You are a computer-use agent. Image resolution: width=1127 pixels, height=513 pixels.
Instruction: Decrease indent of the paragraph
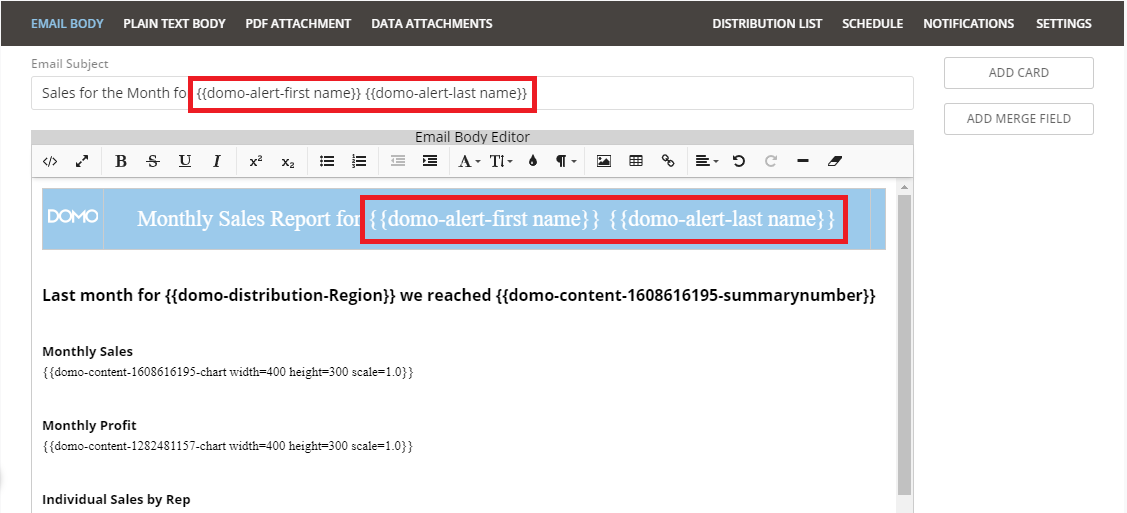click(397, 162)
